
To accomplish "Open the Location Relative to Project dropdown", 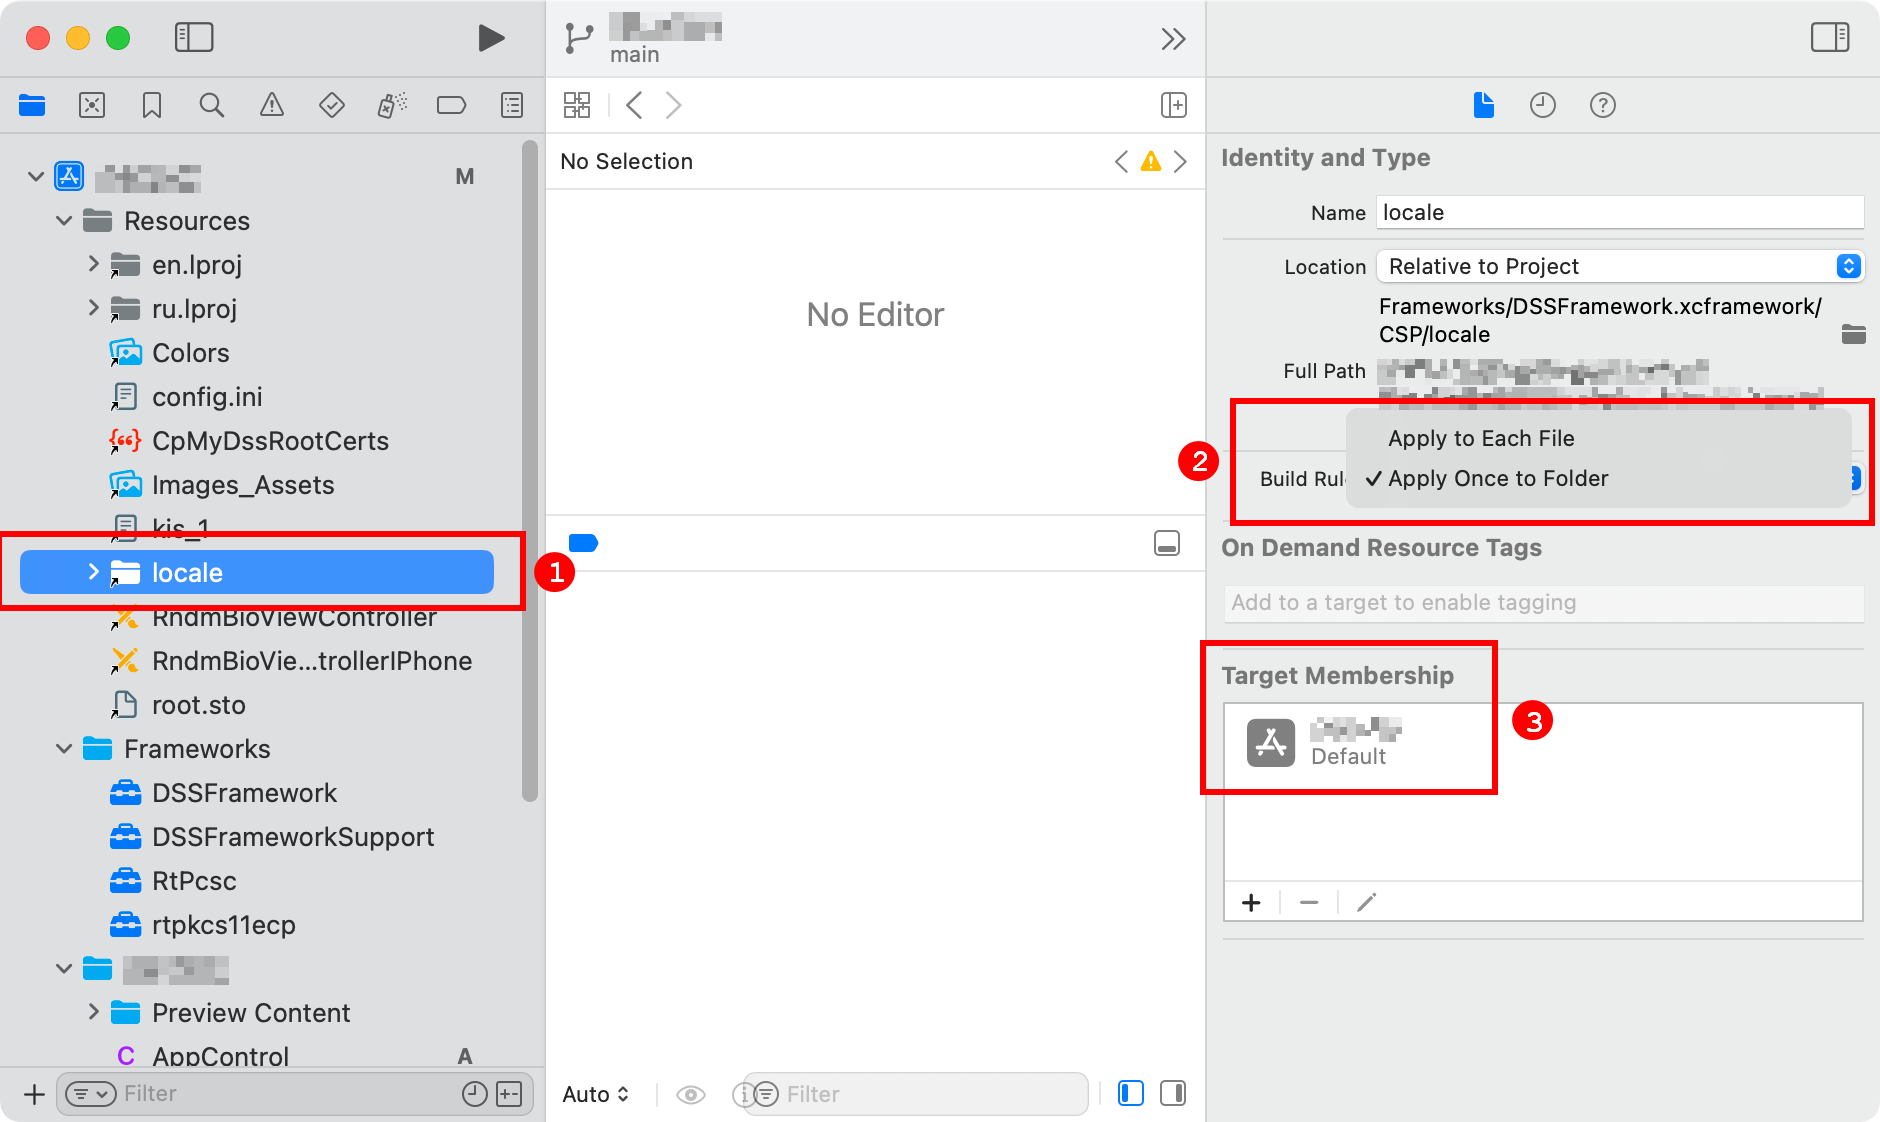I will 1619,266.
